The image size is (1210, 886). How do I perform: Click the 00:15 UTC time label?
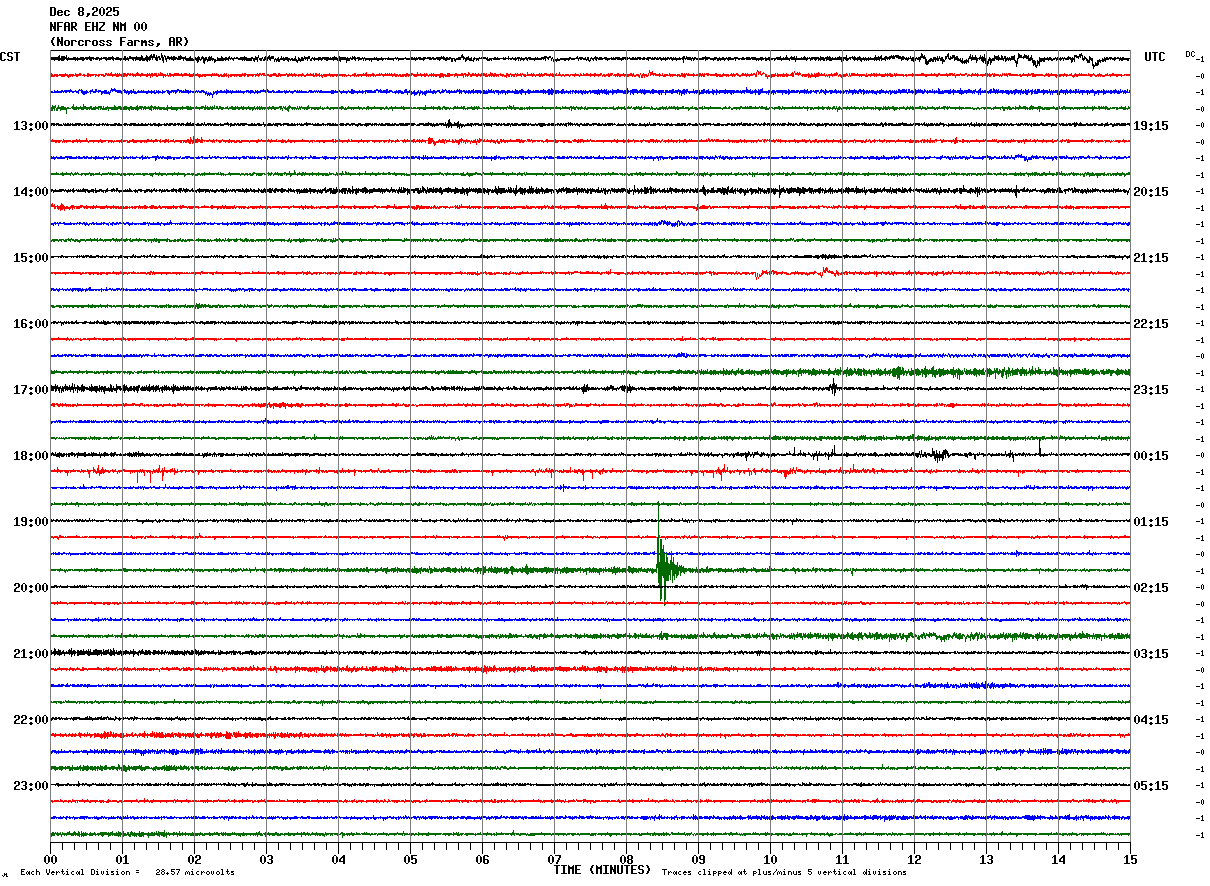(x=1151, y=456)
